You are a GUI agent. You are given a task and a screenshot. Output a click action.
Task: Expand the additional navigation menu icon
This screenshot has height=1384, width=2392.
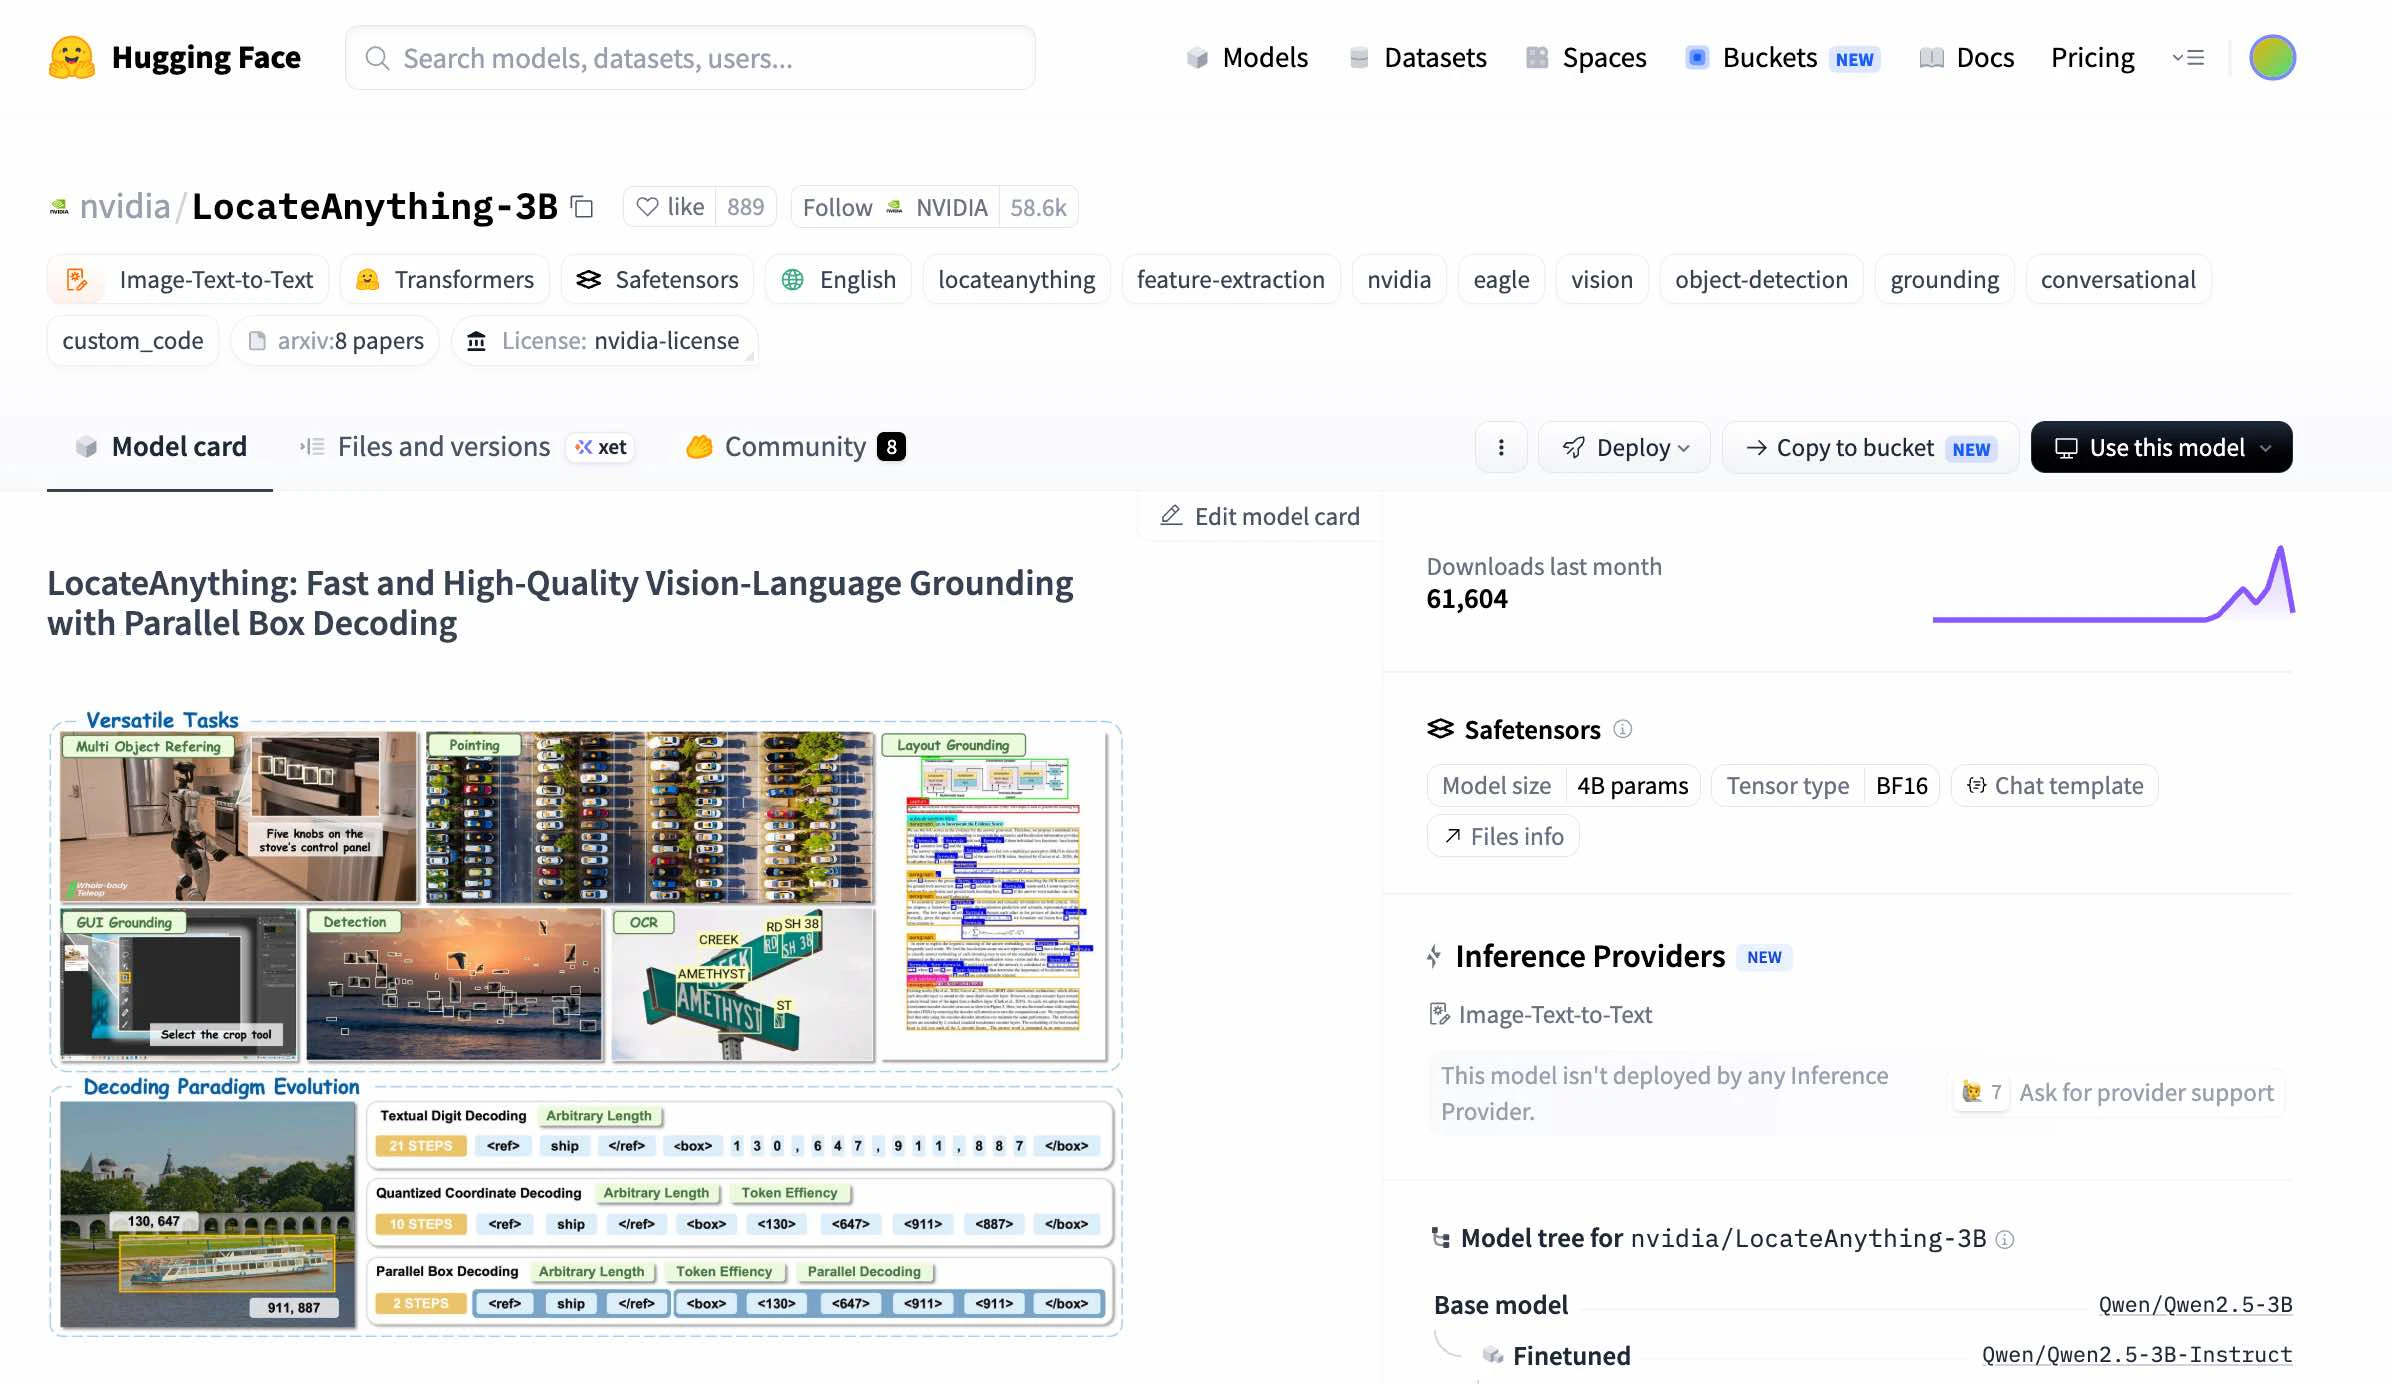point(2188,58)
